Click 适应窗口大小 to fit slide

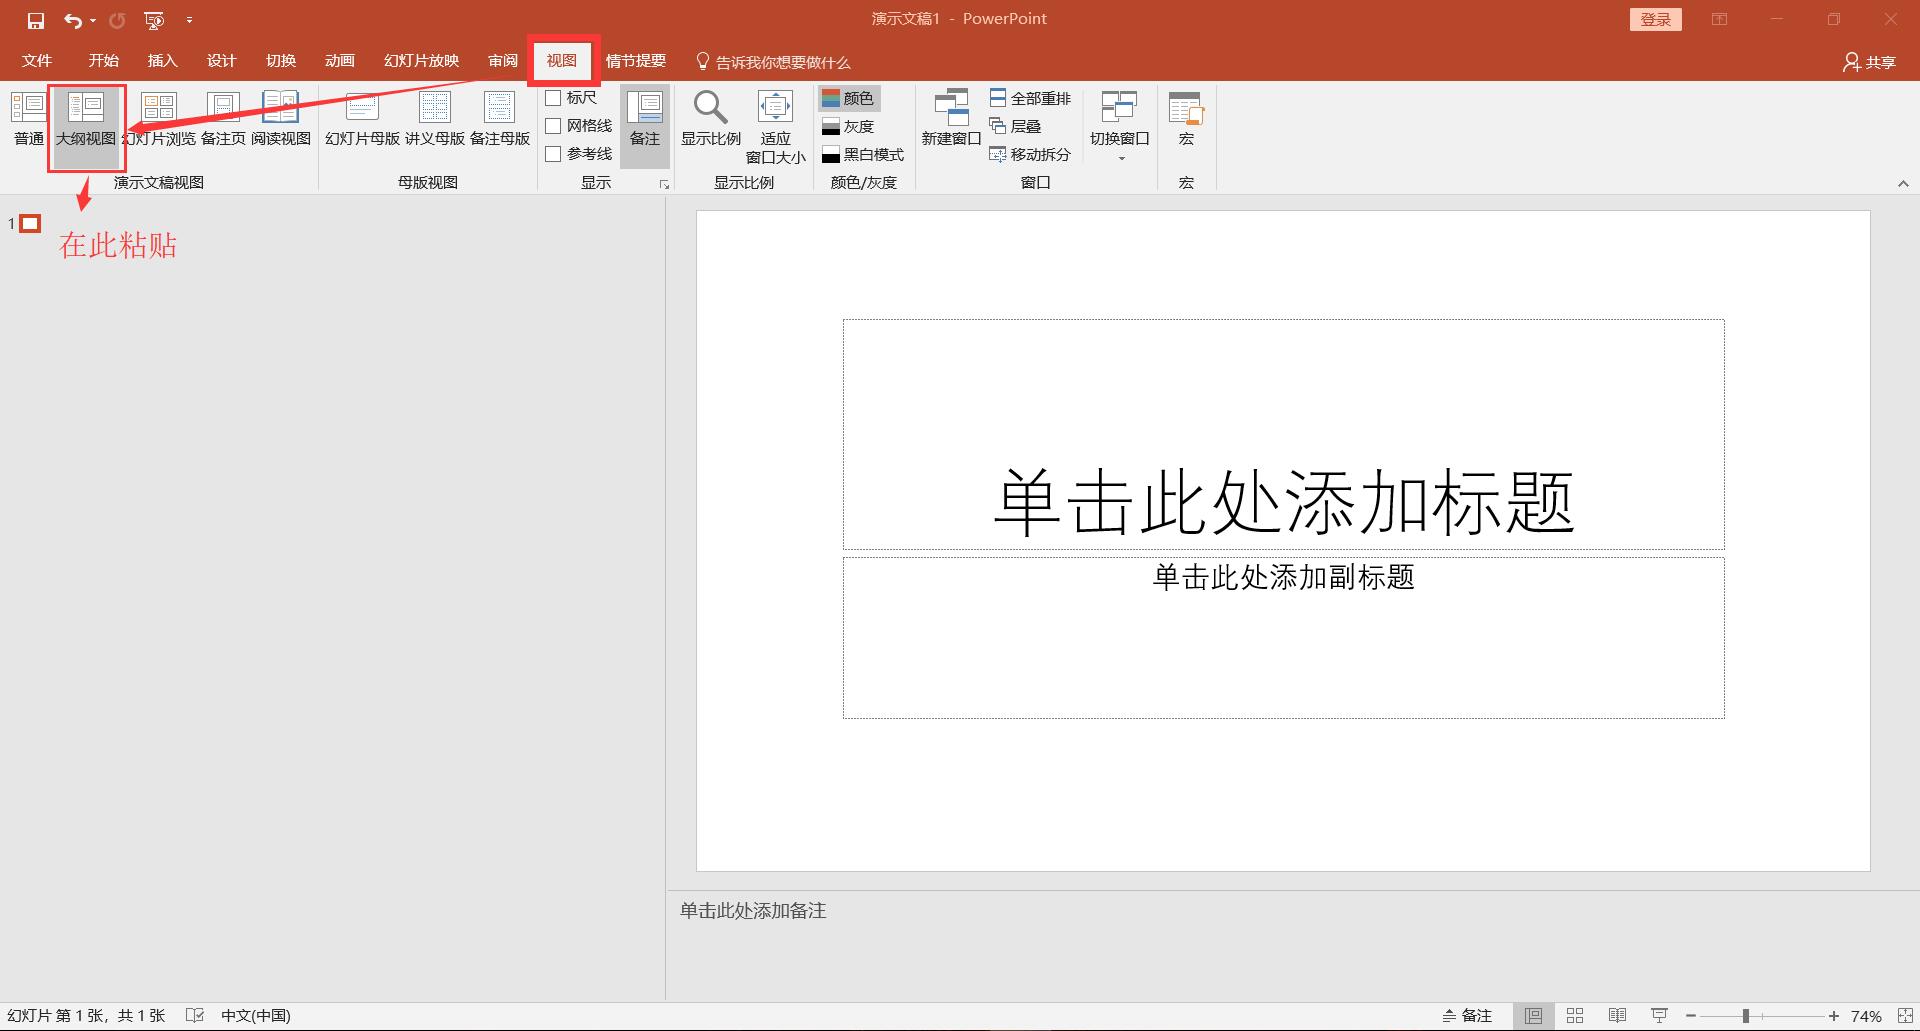[x=776, y=125]
